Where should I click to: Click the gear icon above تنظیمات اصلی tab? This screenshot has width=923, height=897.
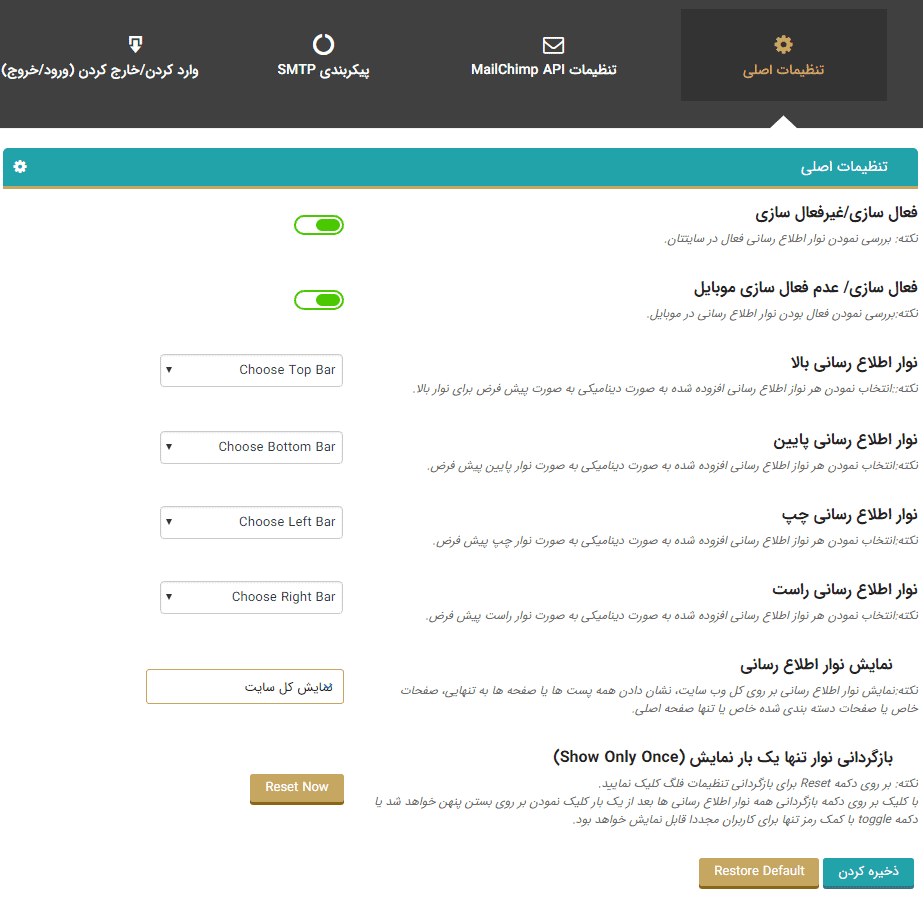pos(783,44)
